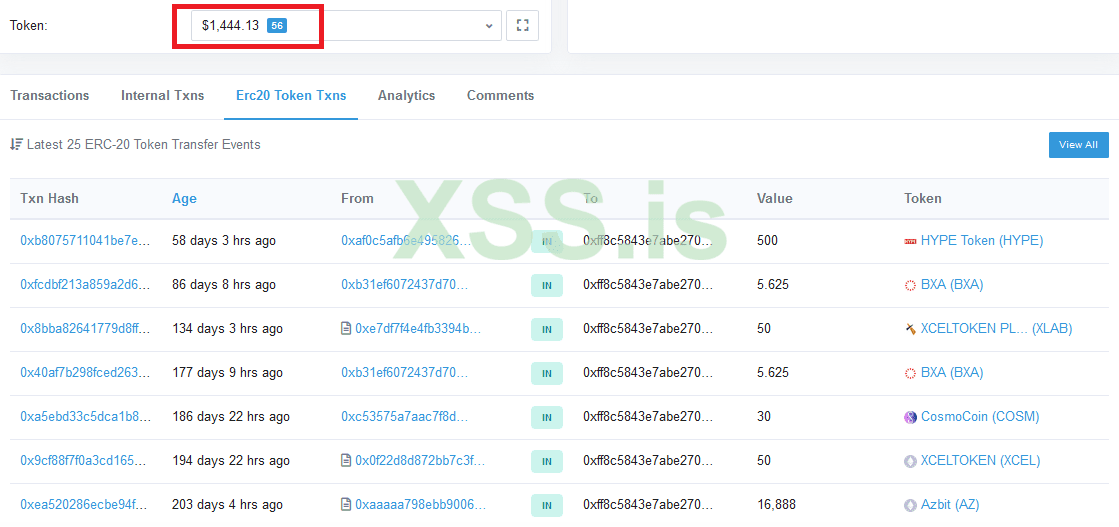Click recipient address 0xff8c5843e7abe270… in CosmoCoin row
This screenshot has width=1119, height=527.
(x=648, y=417)
